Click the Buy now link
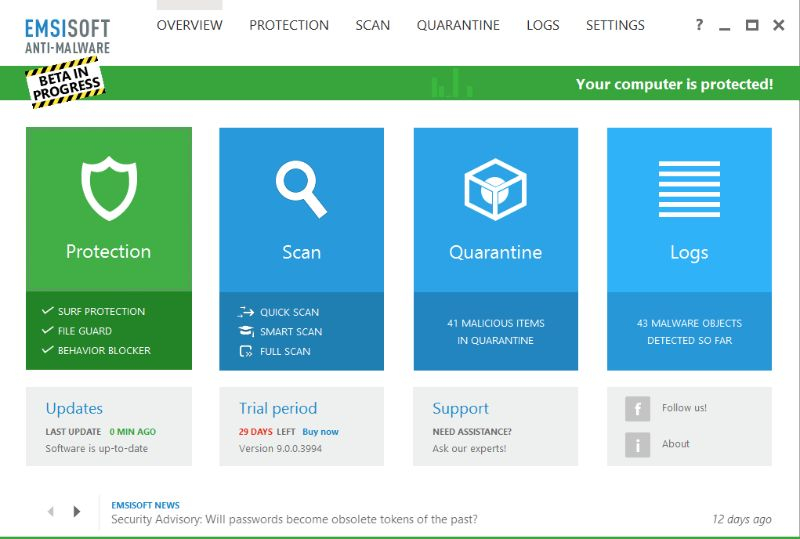Screen dimensions: 800x539 pos(320,432)
